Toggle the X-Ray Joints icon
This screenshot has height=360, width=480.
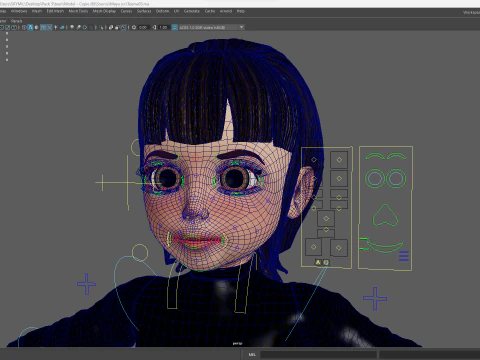123,27
